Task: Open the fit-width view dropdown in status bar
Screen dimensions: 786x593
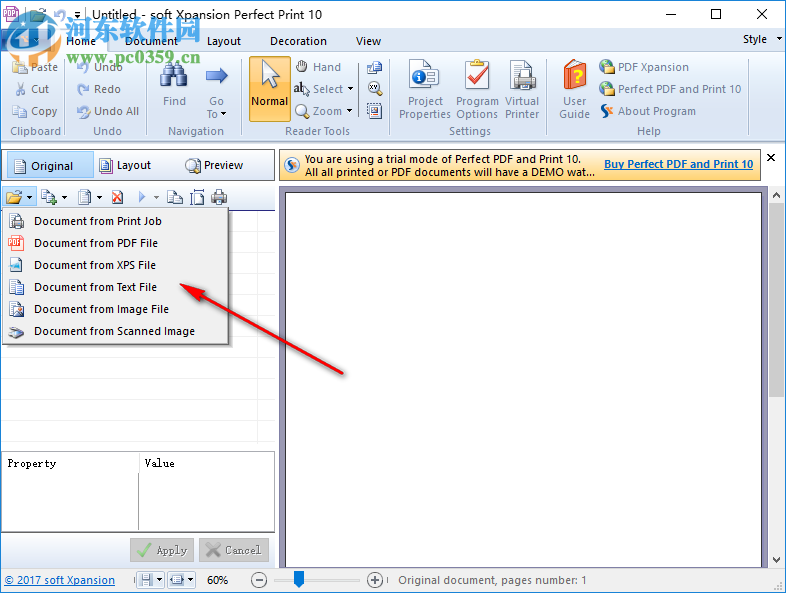Action: click(x=191, y=580)
